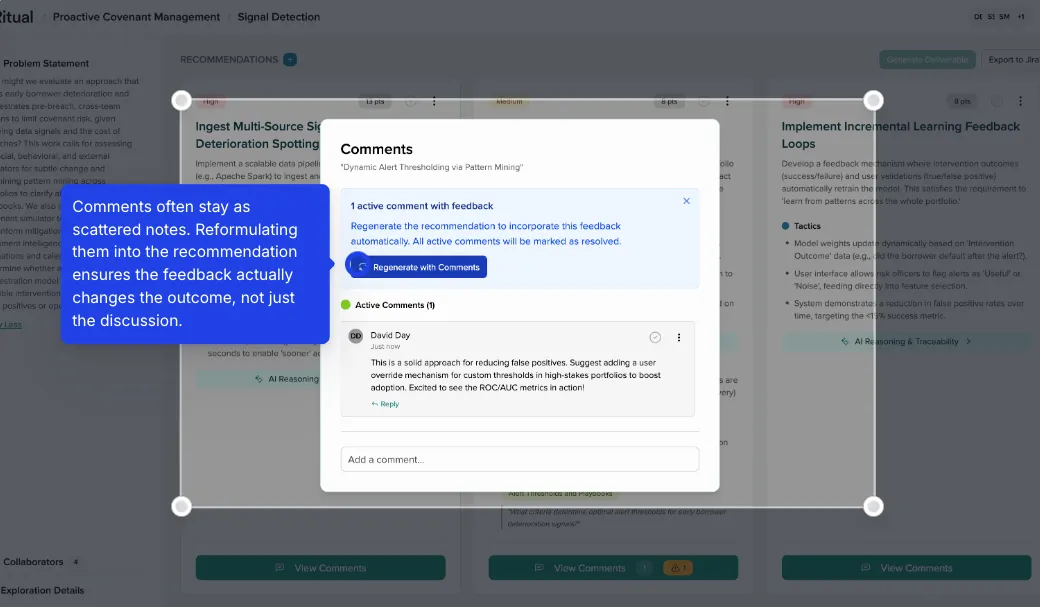Dismiss the feedback banner with the X
Screen dimensions: 1040x607
click(x=687, y=200)
